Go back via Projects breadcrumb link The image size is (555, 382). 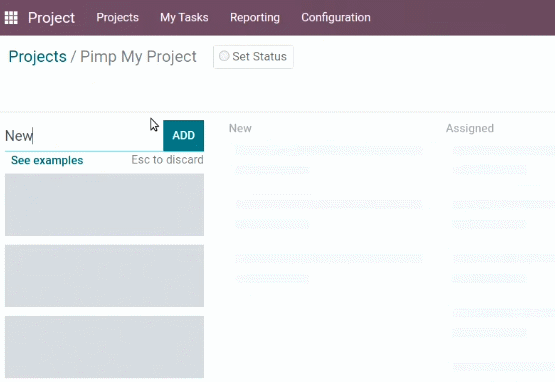coord(38,57)
